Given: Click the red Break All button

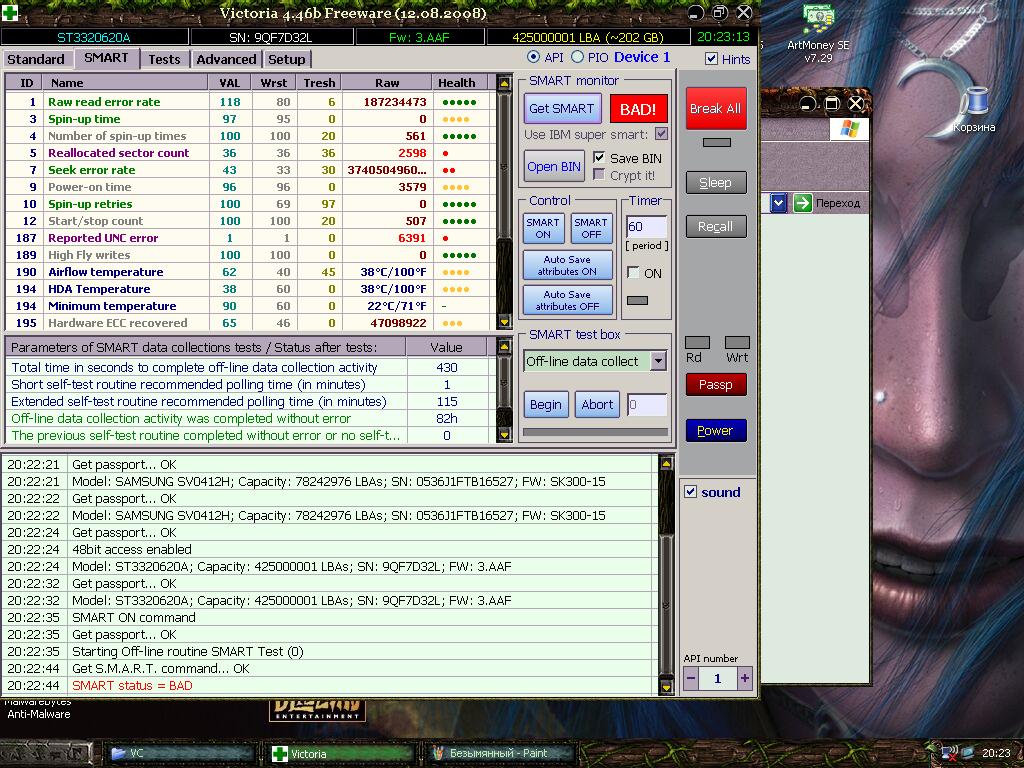Looking at the screenshot, I should (716, 108).
